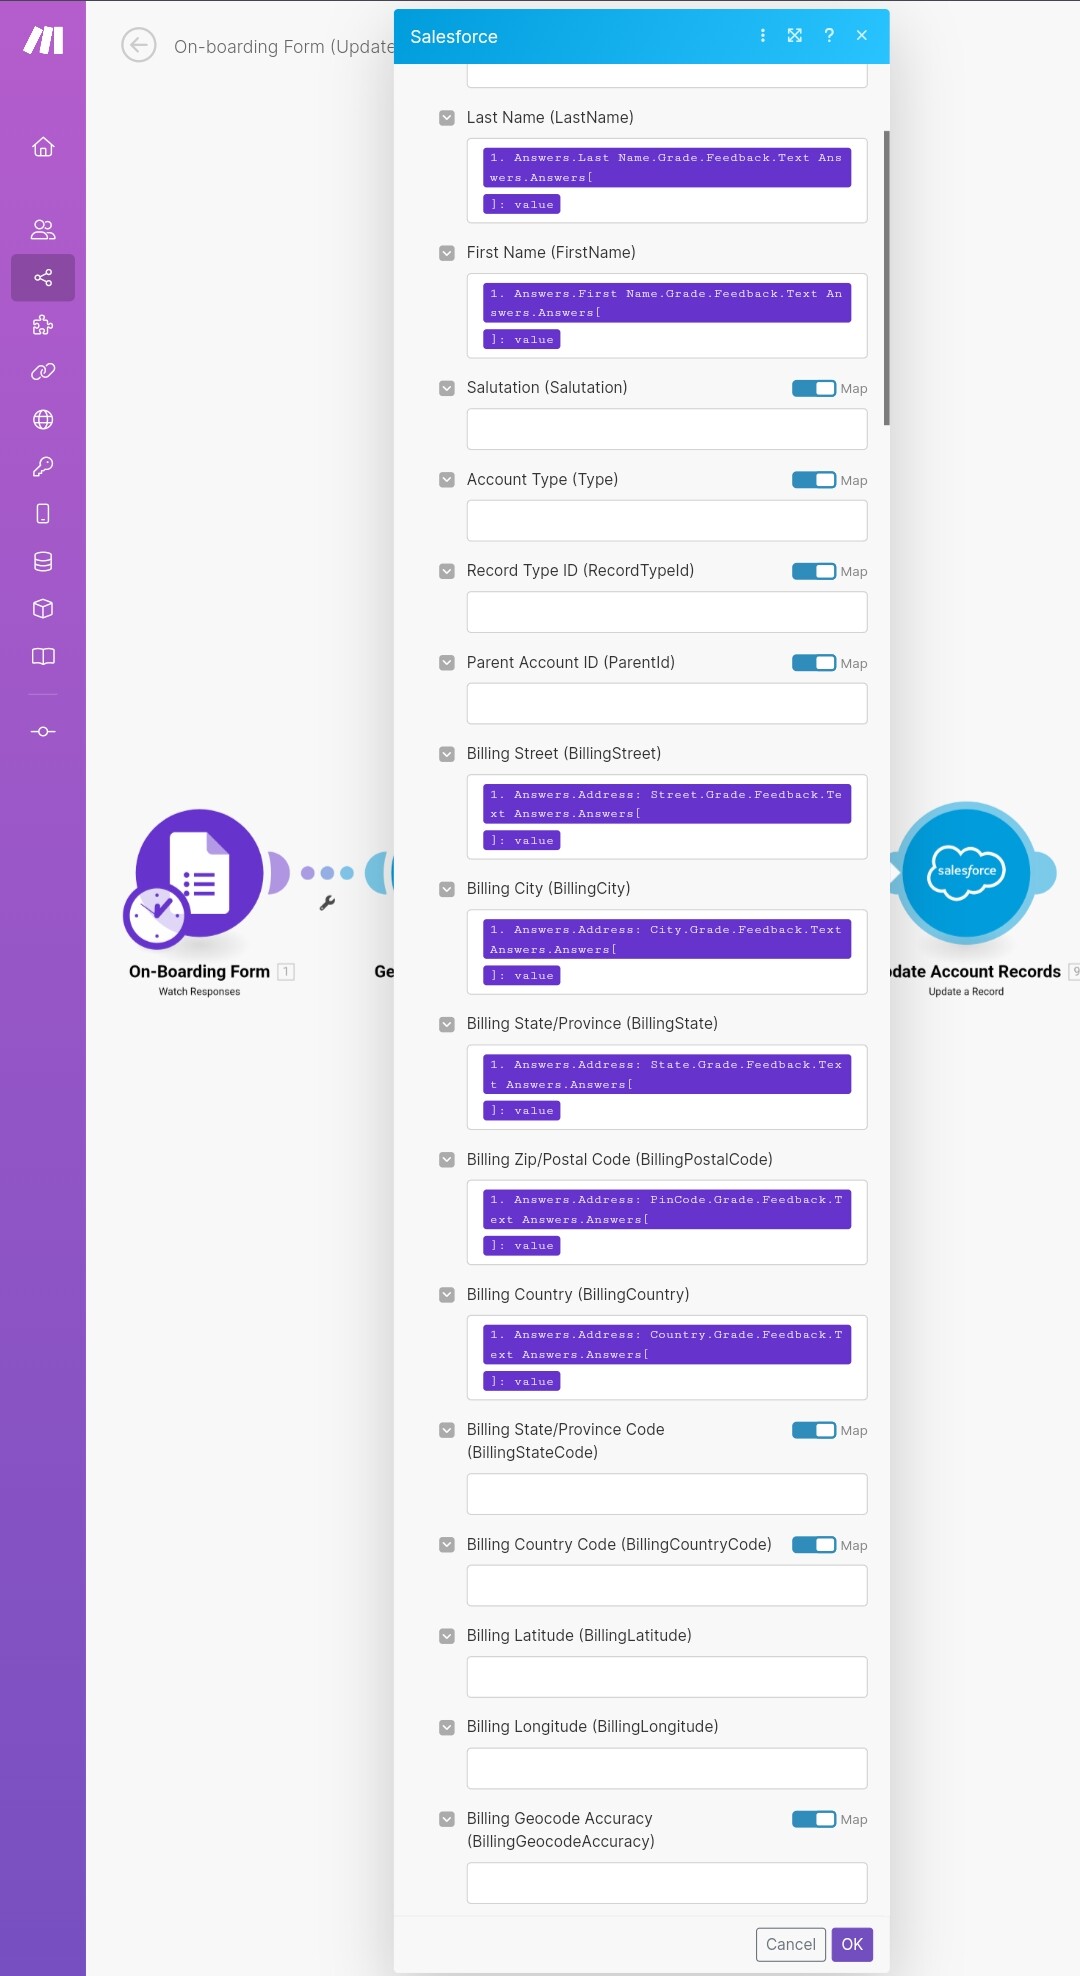Click the dialog vertical scrollbar handle
Image resolution: width=1080 pixels, height=1976 pixels.
pyautogui.click(x=887, y=278)
